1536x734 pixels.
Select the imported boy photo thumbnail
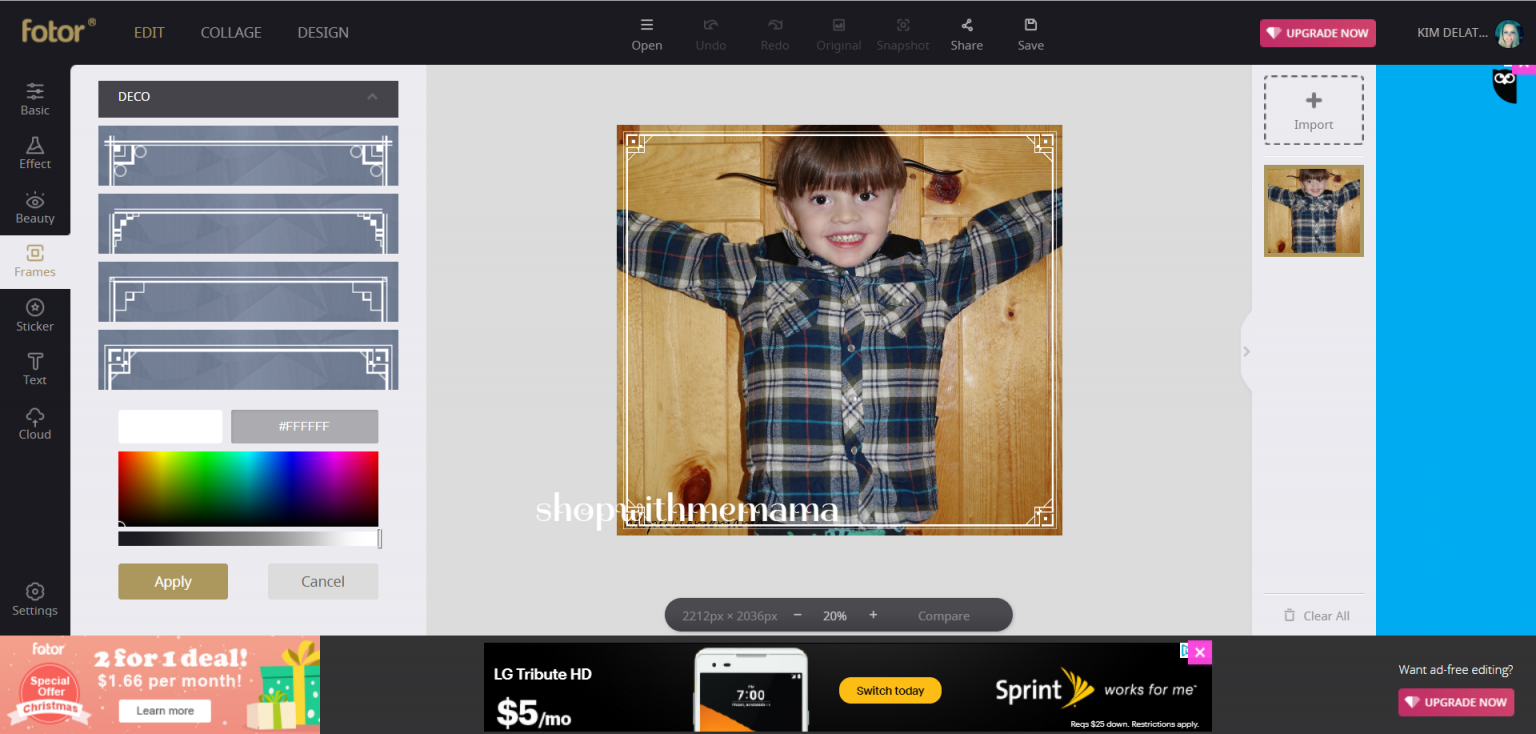[1314, 211]
